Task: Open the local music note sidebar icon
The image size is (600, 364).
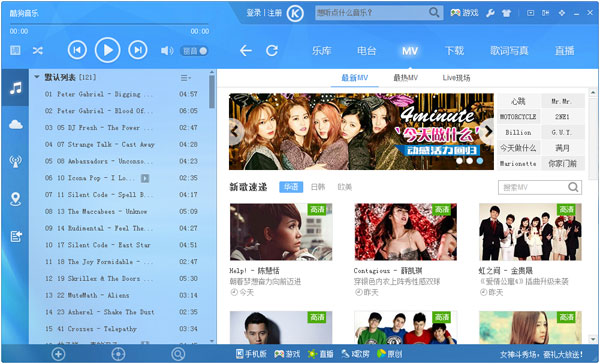Action: click(x=16, y=88)
